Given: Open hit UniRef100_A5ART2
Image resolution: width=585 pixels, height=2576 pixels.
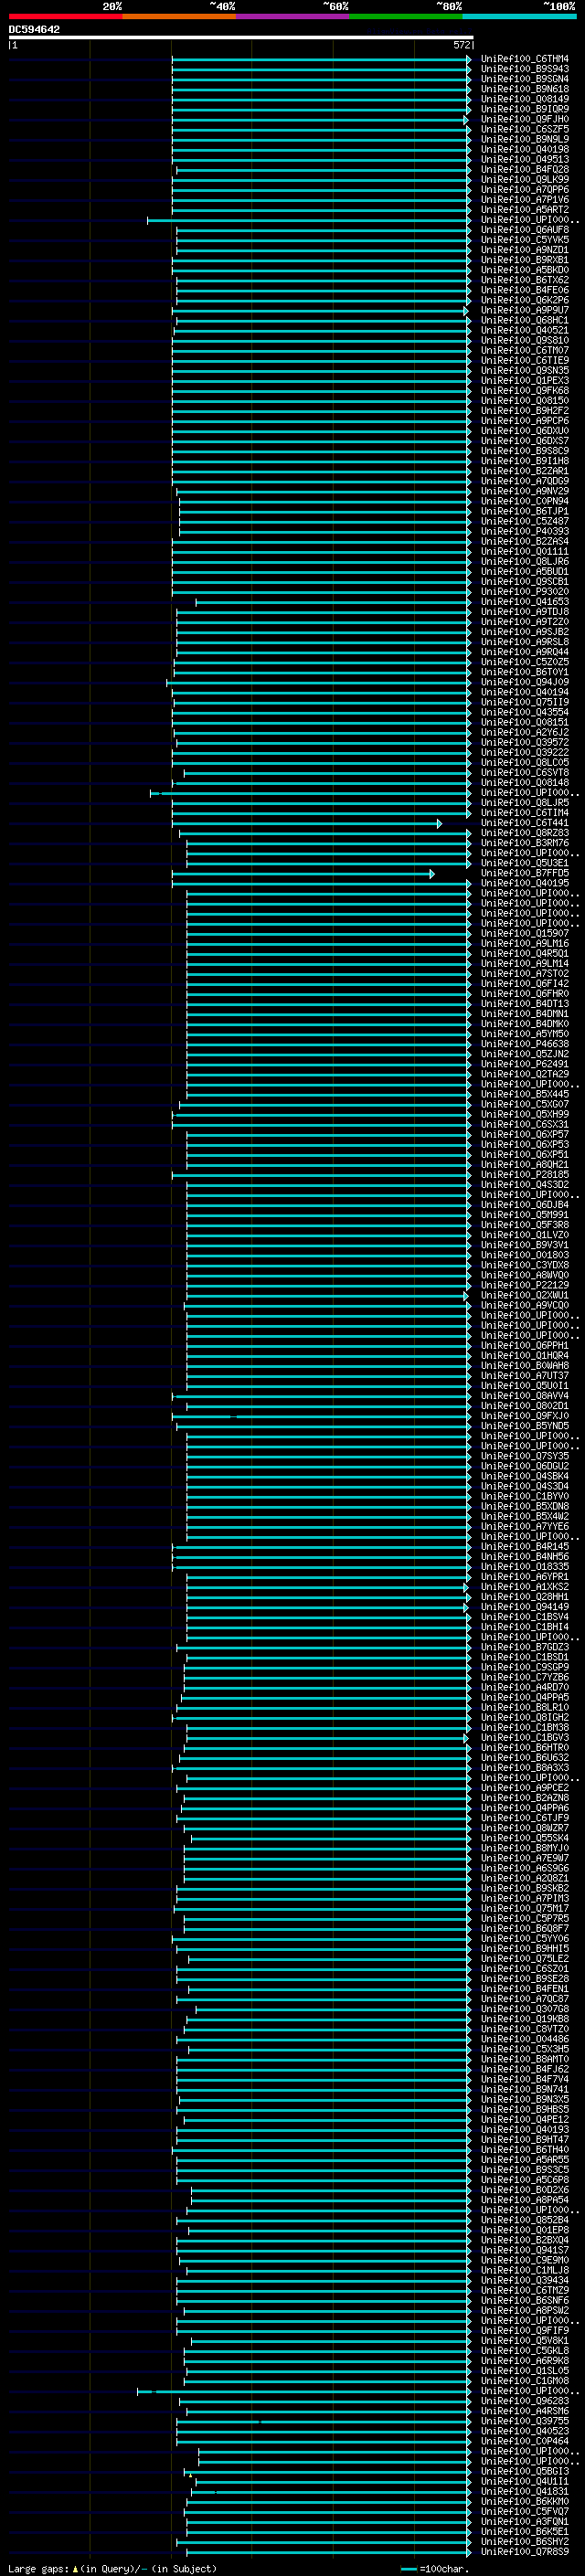Looking at the screenshot, I should pos(524,210).
